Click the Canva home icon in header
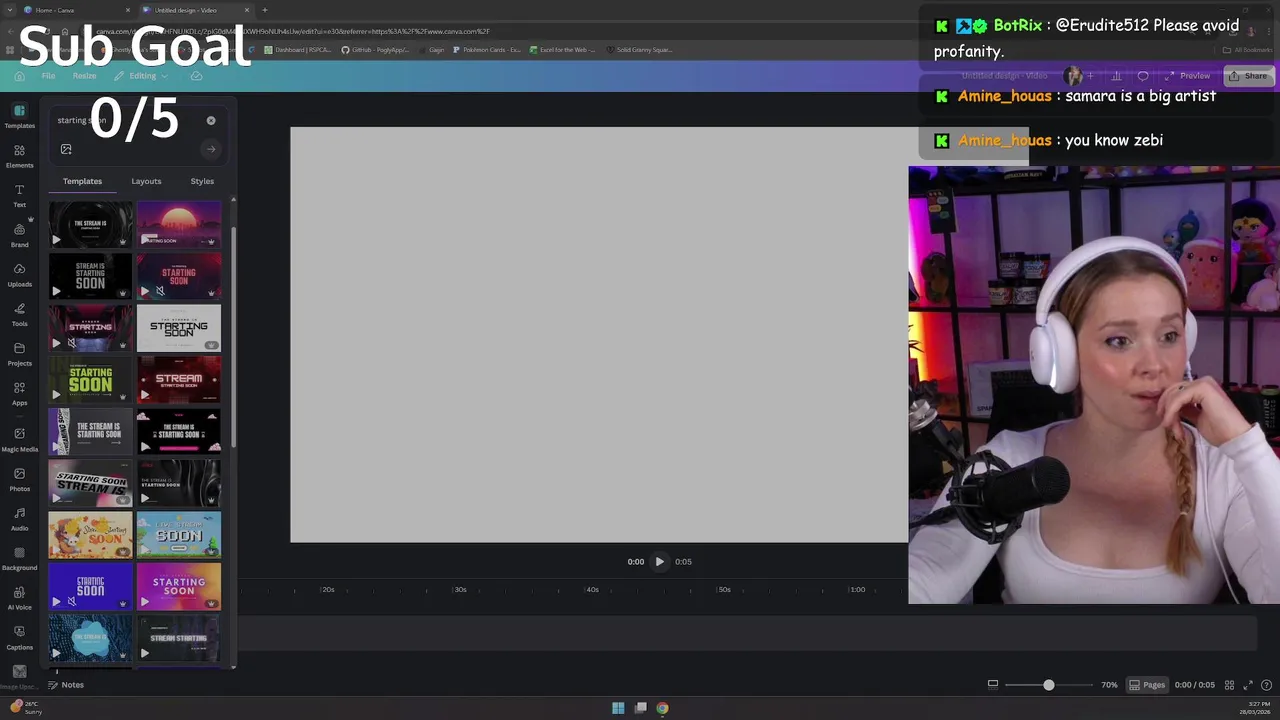1280x720 pixels. [19, 76]
